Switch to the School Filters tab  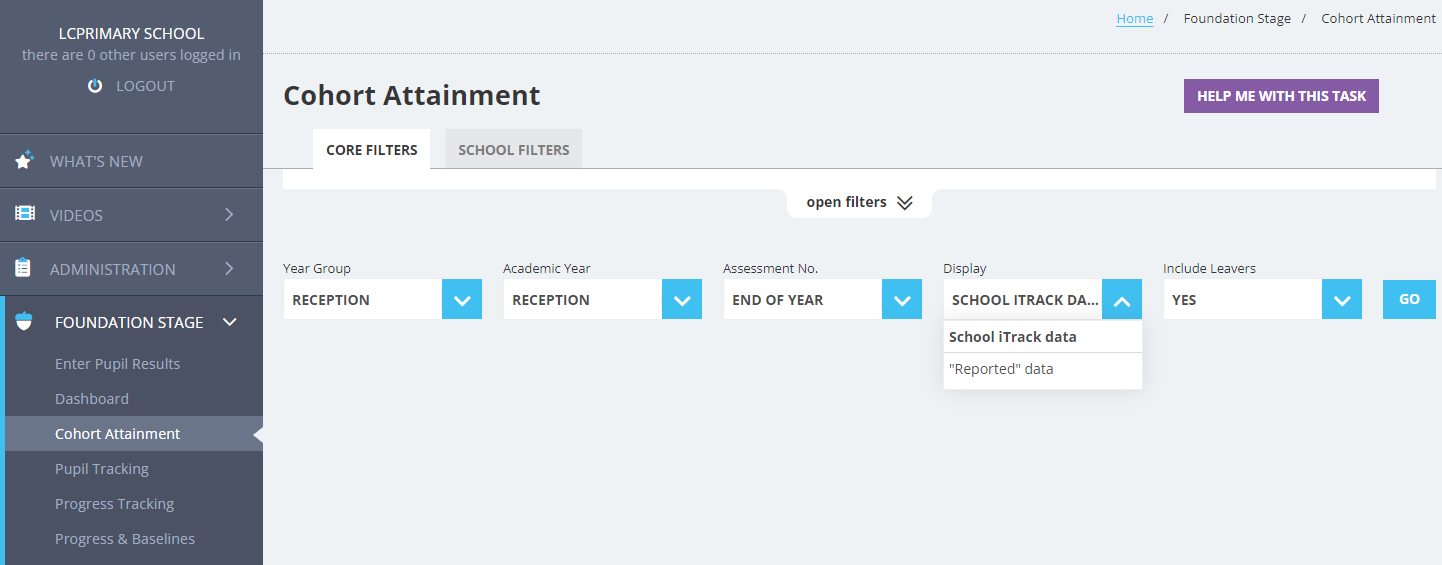(x=514, y=149)
